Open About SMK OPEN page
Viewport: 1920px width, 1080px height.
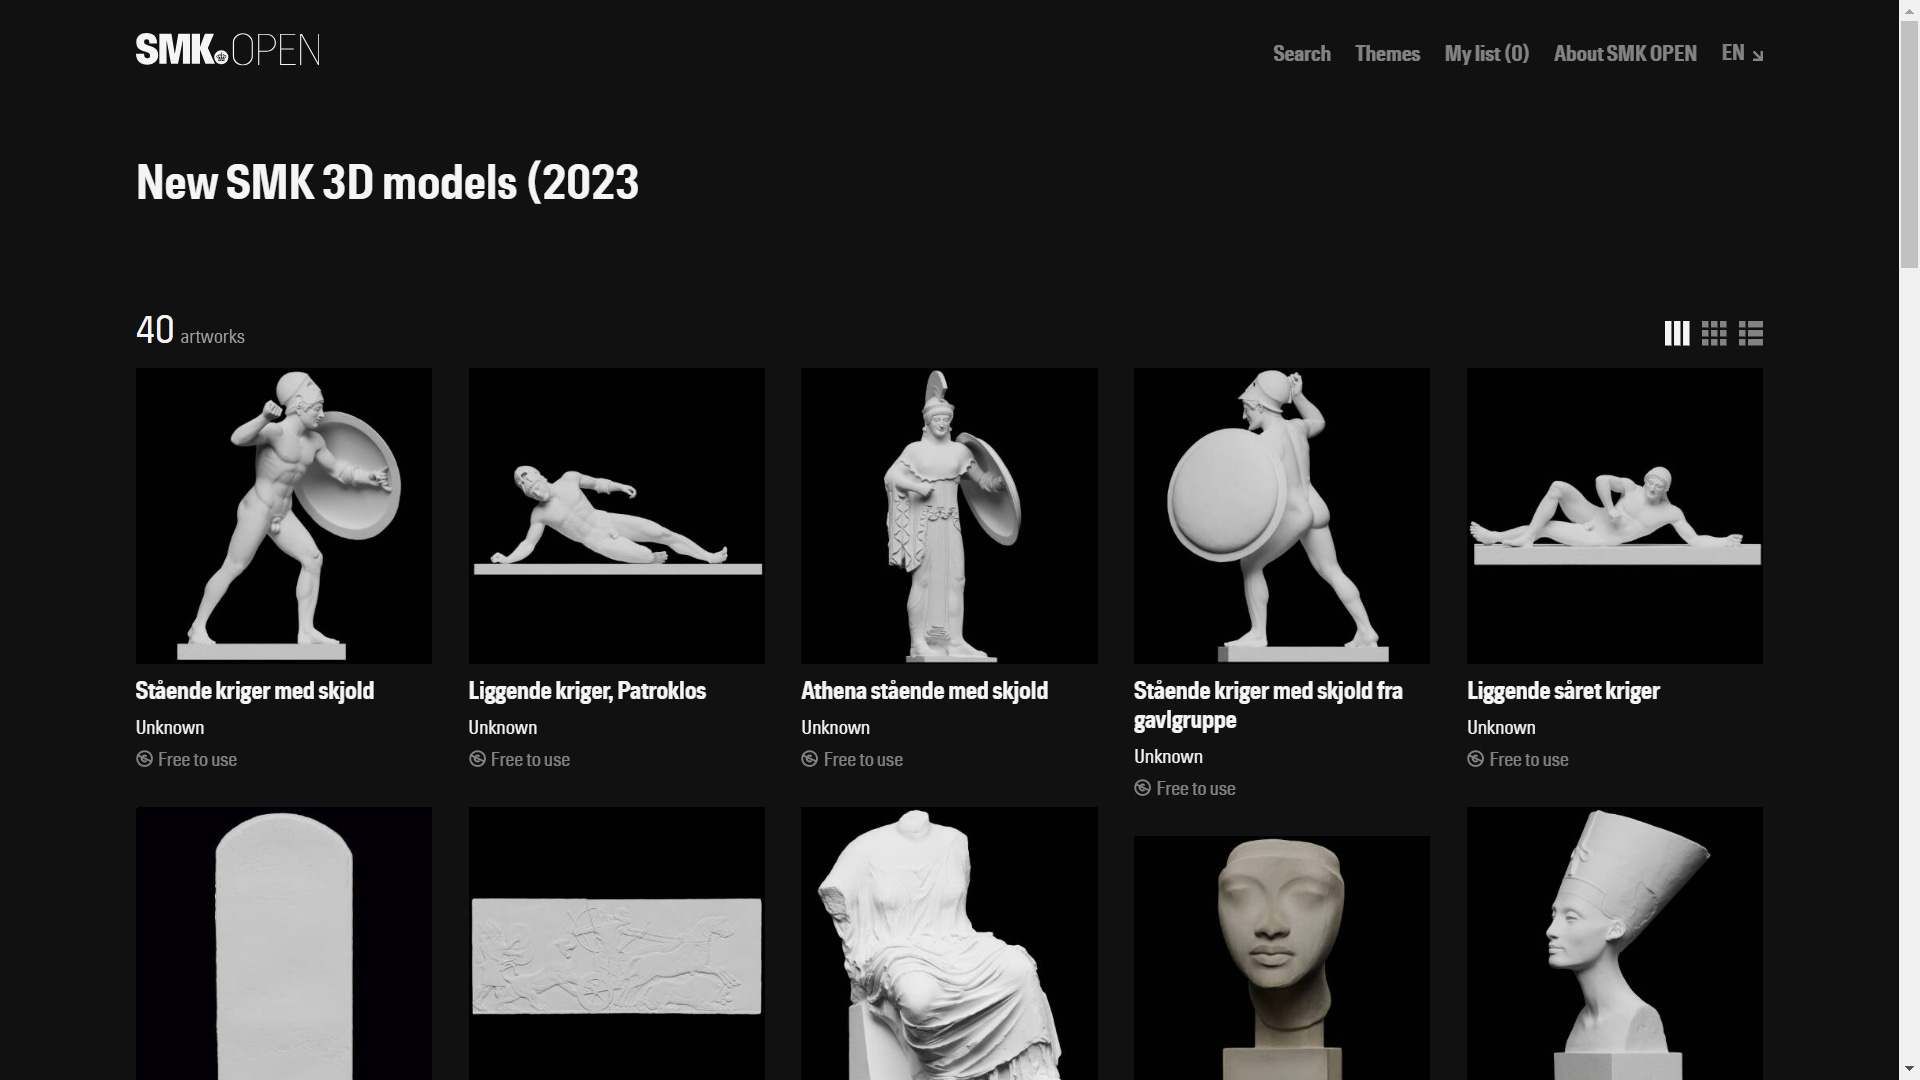click(1625, 53)
